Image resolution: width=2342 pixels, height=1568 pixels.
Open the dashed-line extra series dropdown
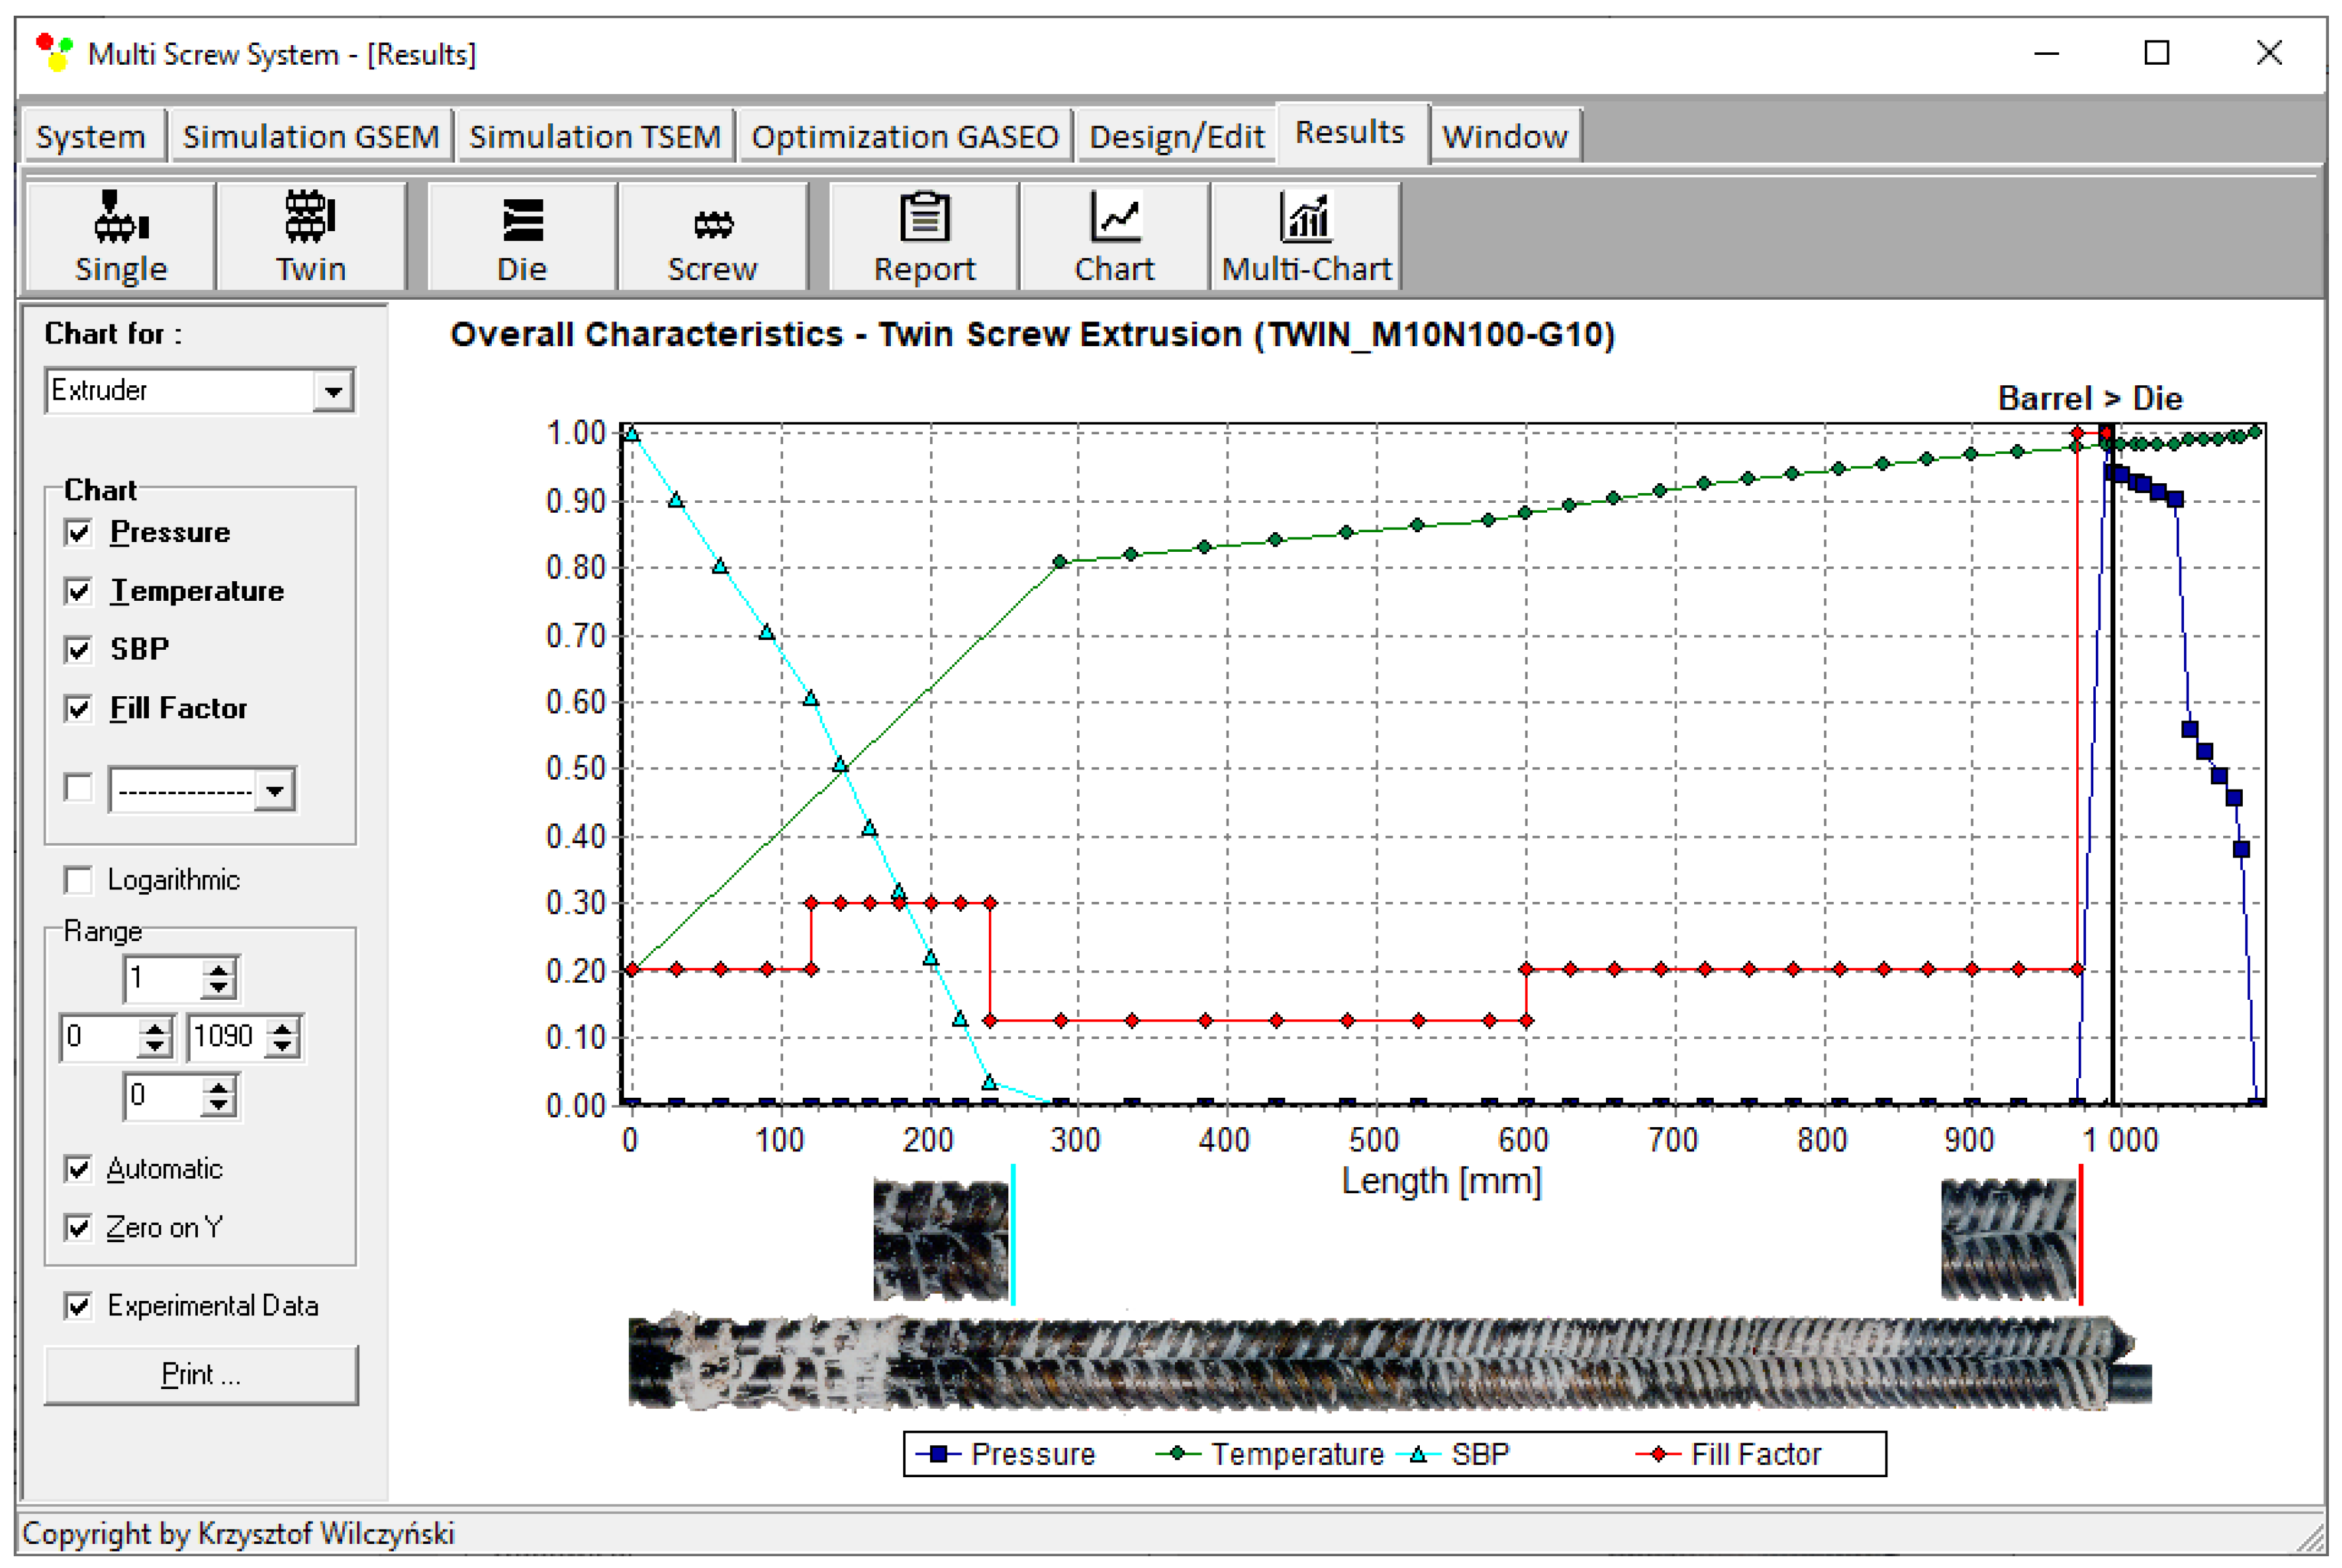pos(275,790)
